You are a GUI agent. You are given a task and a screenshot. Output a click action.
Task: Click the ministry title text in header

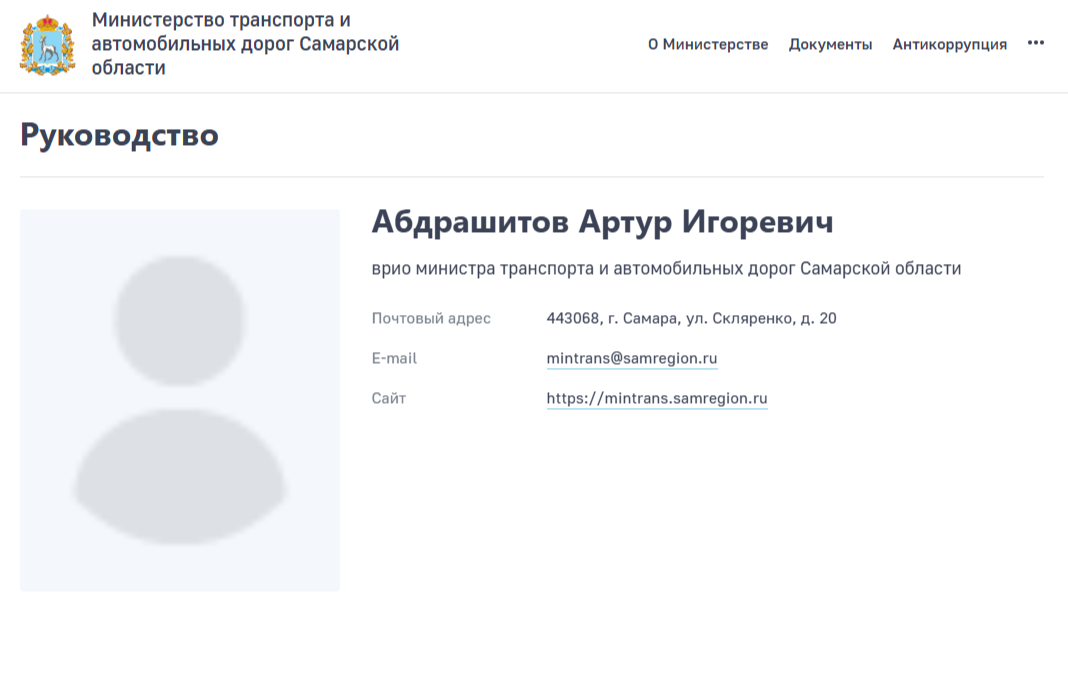pos(245,44)
